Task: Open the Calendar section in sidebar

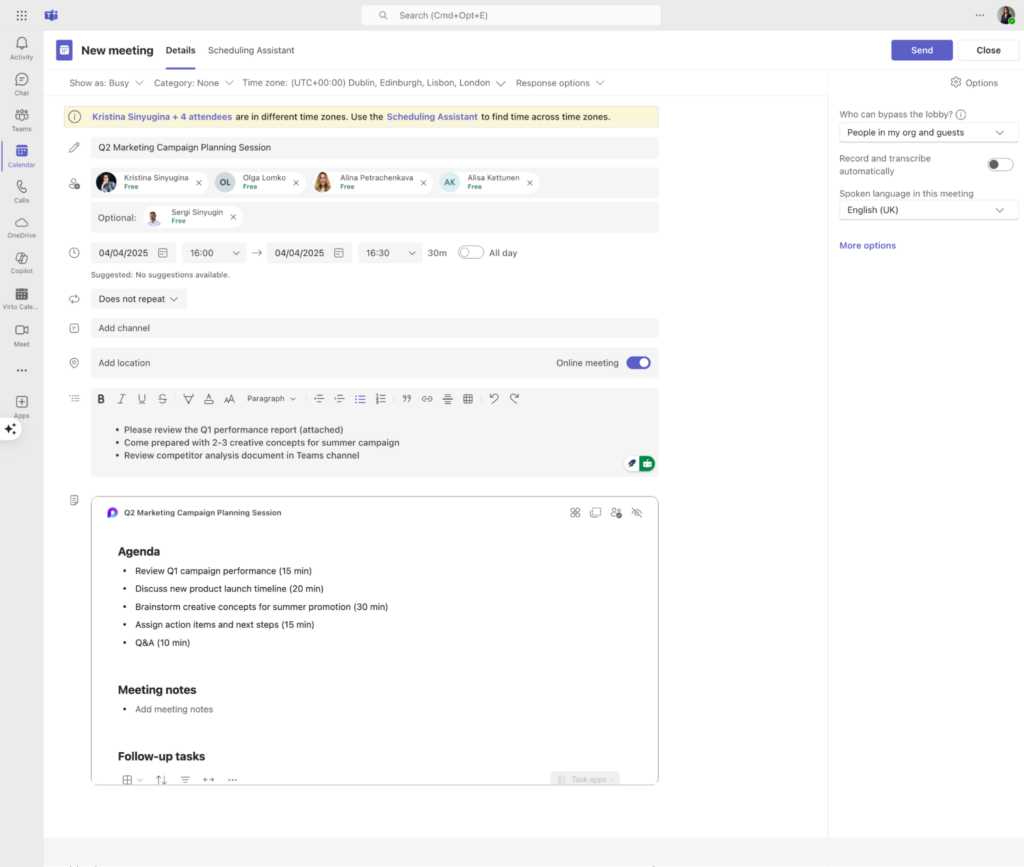Action: coord(22,156)
